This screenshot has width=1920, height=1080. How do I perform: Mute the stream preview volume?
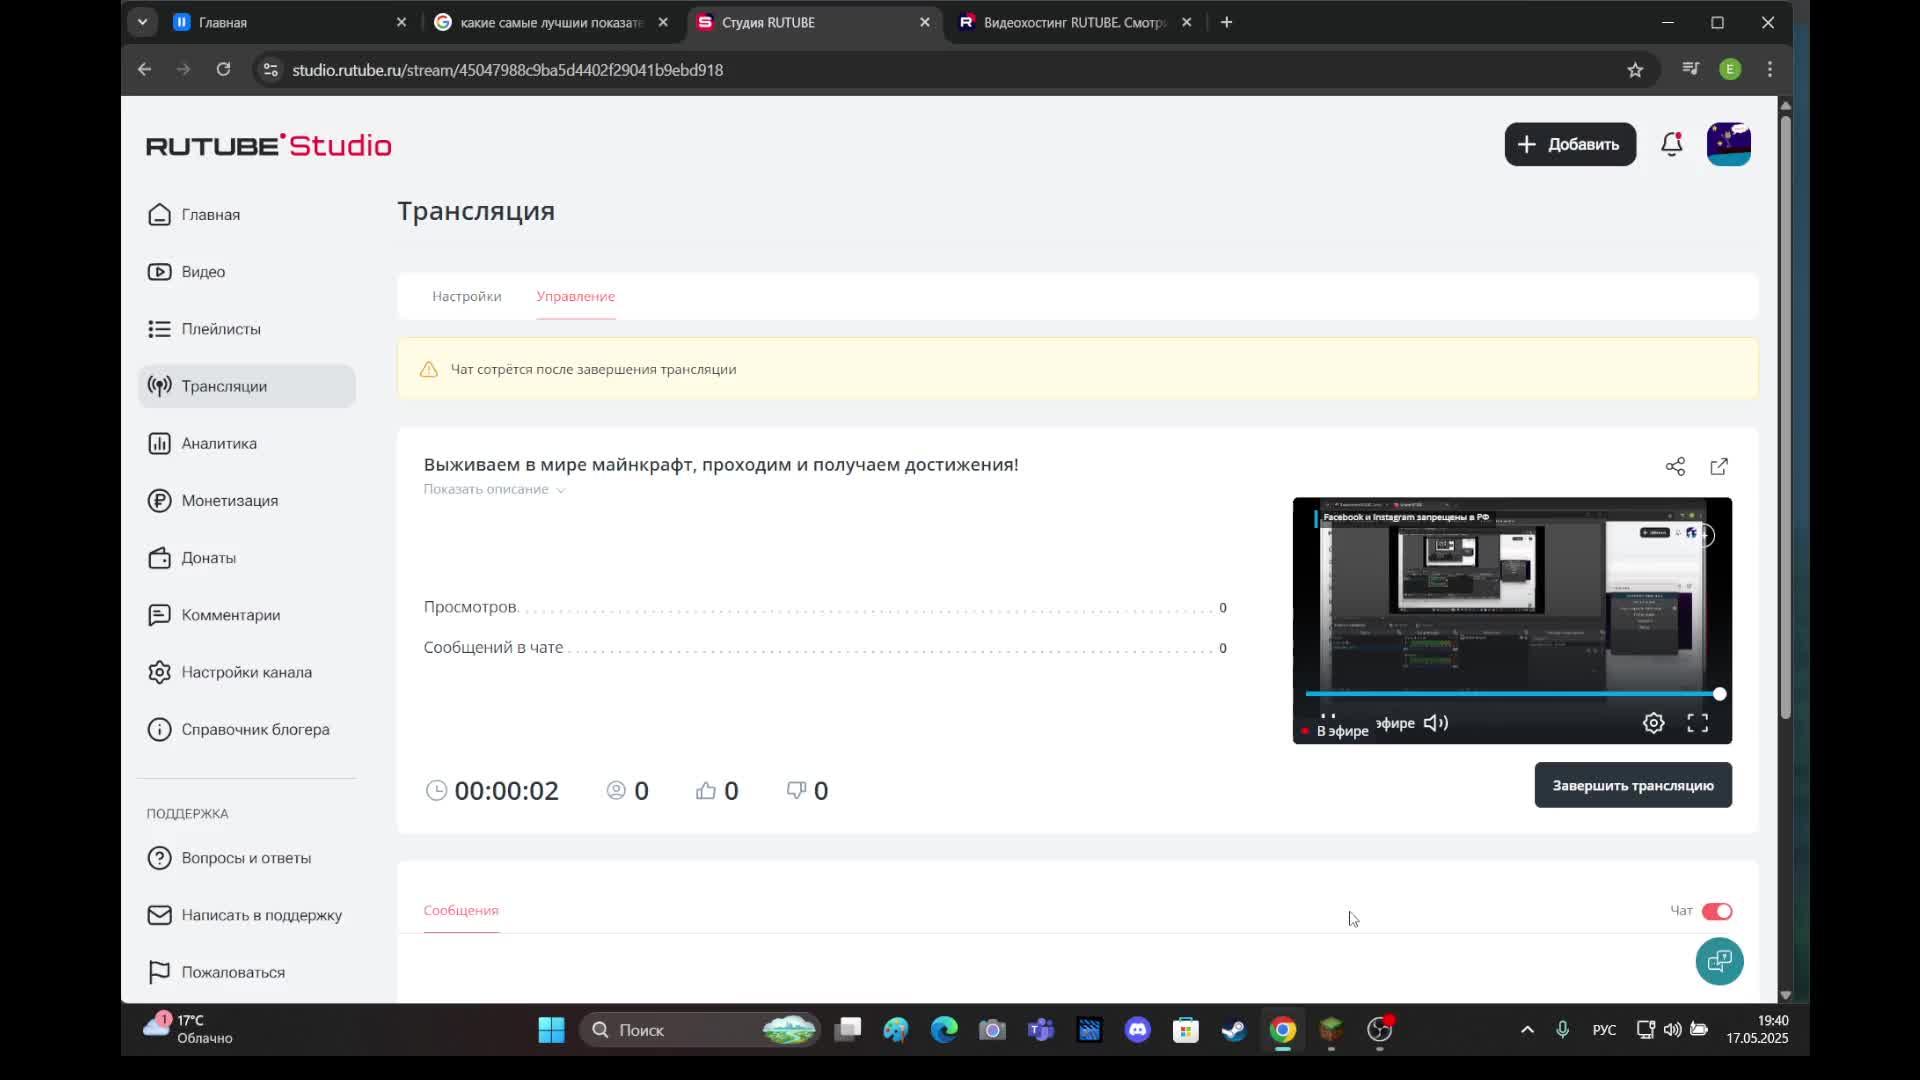(x=1436, y=723)
